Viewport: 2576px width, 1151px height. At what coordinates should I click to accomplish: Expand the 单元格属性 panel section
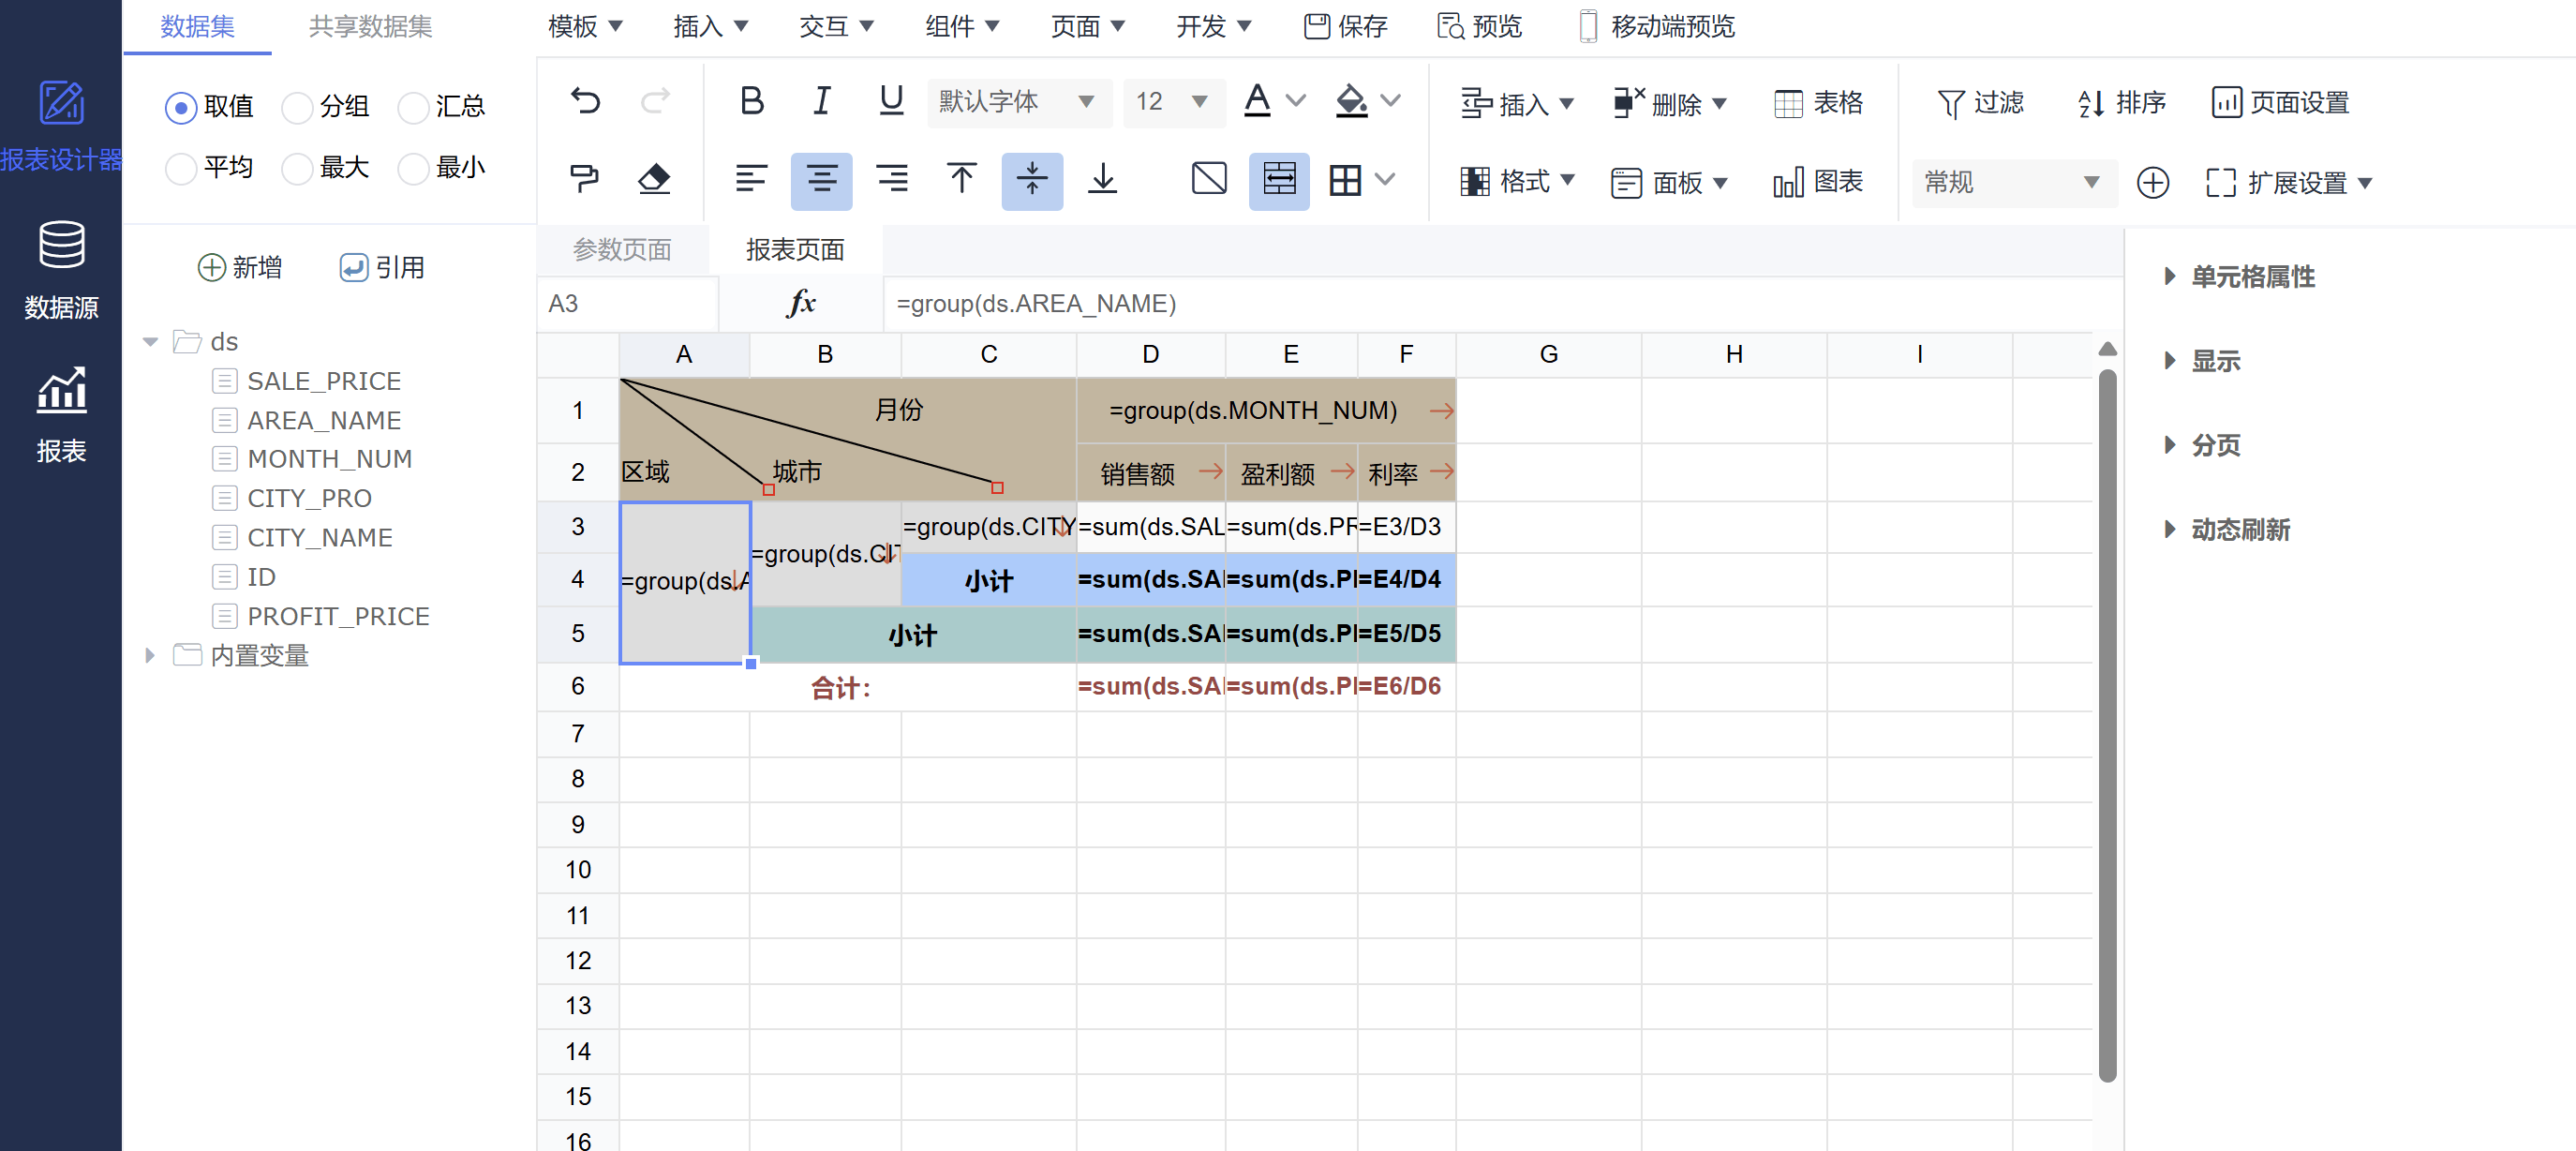pos(2251,277)
